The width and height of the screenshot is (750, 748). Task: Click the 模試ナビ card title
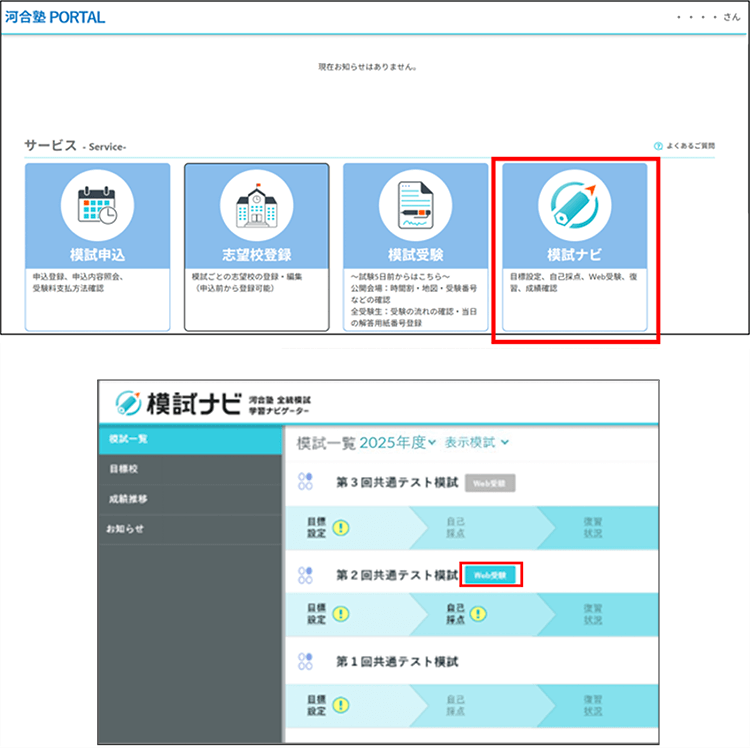click(x=574, y=254)
